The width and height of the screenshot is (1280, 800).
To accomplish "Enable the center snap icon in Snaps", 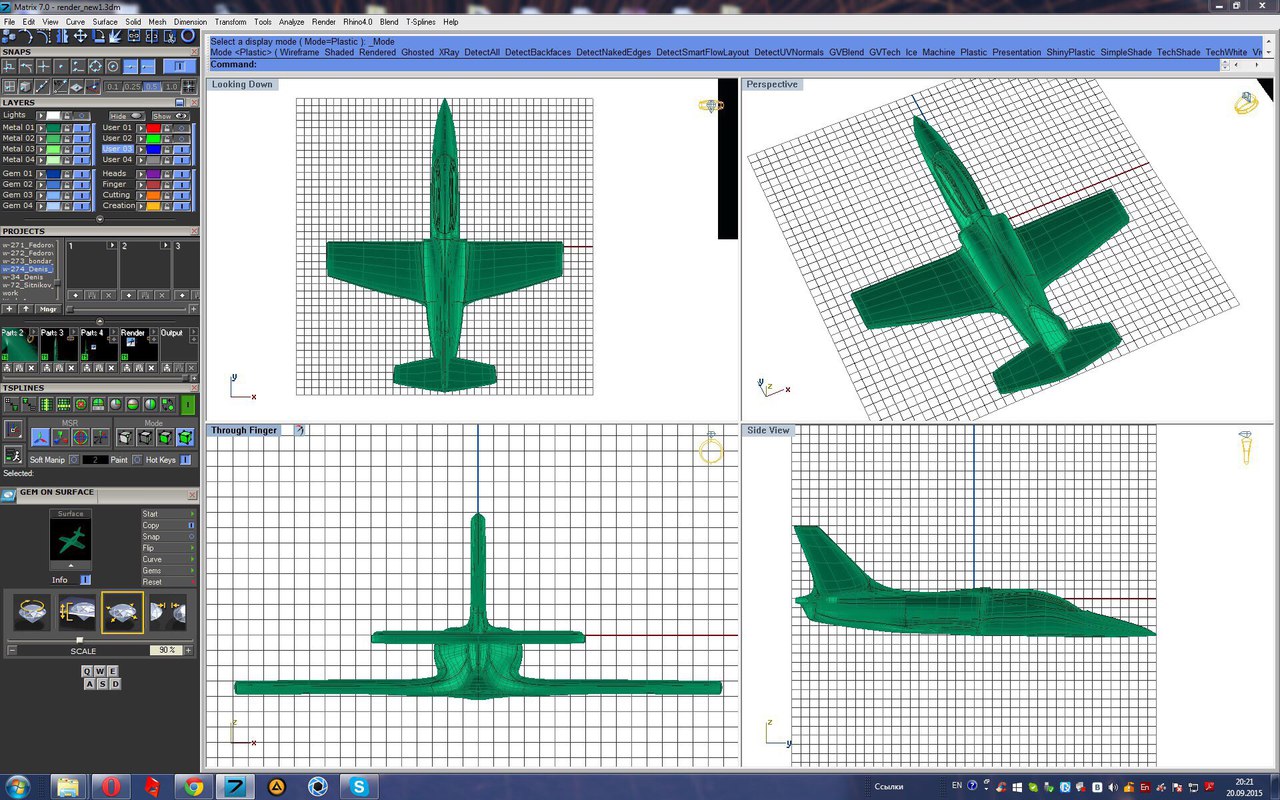I will pyautogui.click(x=113, y=66).
